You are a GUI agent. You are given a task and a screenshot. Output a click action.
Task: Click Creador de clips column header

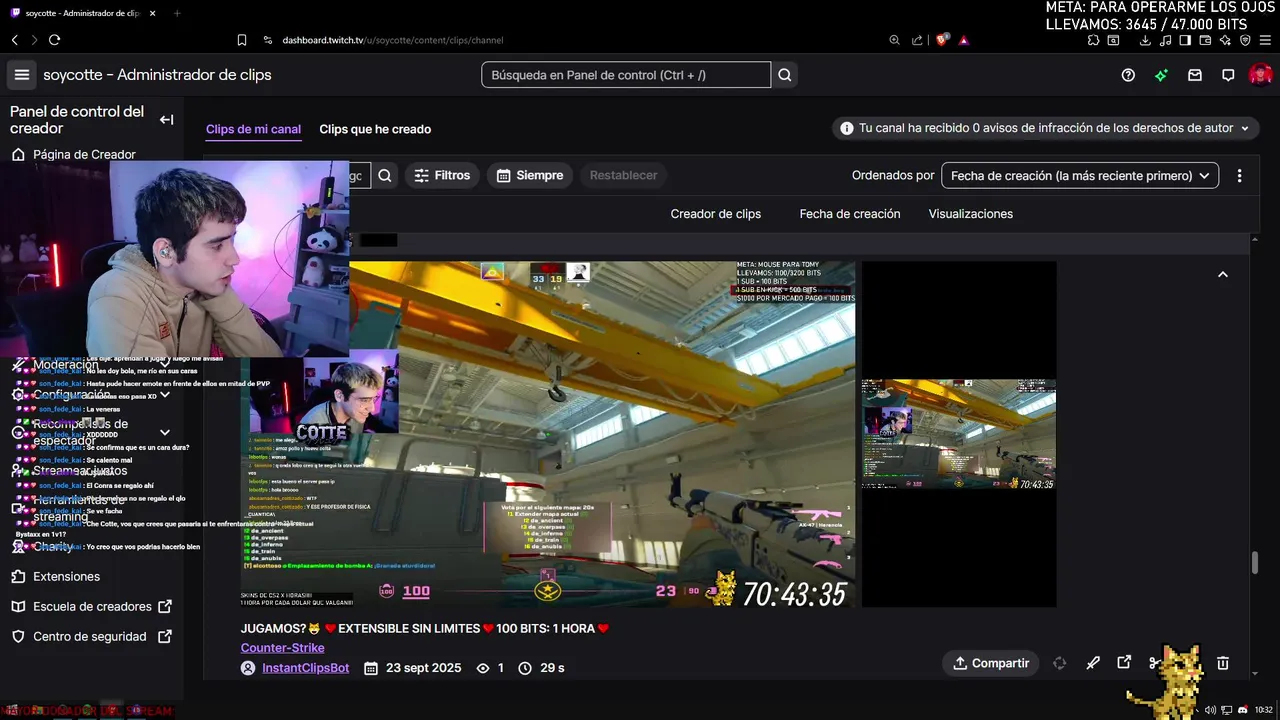click(716, 214)
